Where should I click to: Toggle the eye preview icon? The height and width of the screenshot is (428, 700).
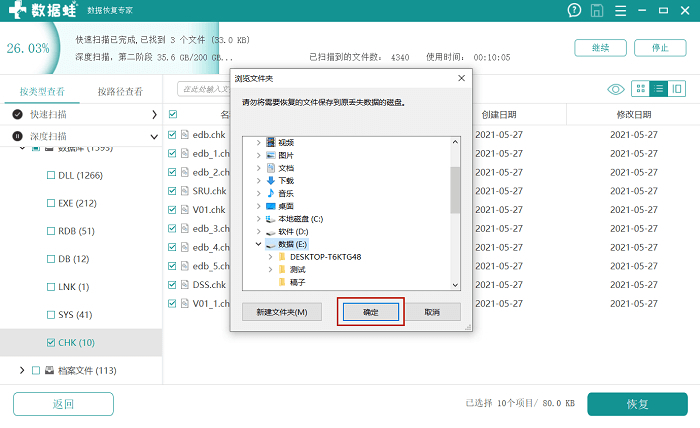point(616,89)
